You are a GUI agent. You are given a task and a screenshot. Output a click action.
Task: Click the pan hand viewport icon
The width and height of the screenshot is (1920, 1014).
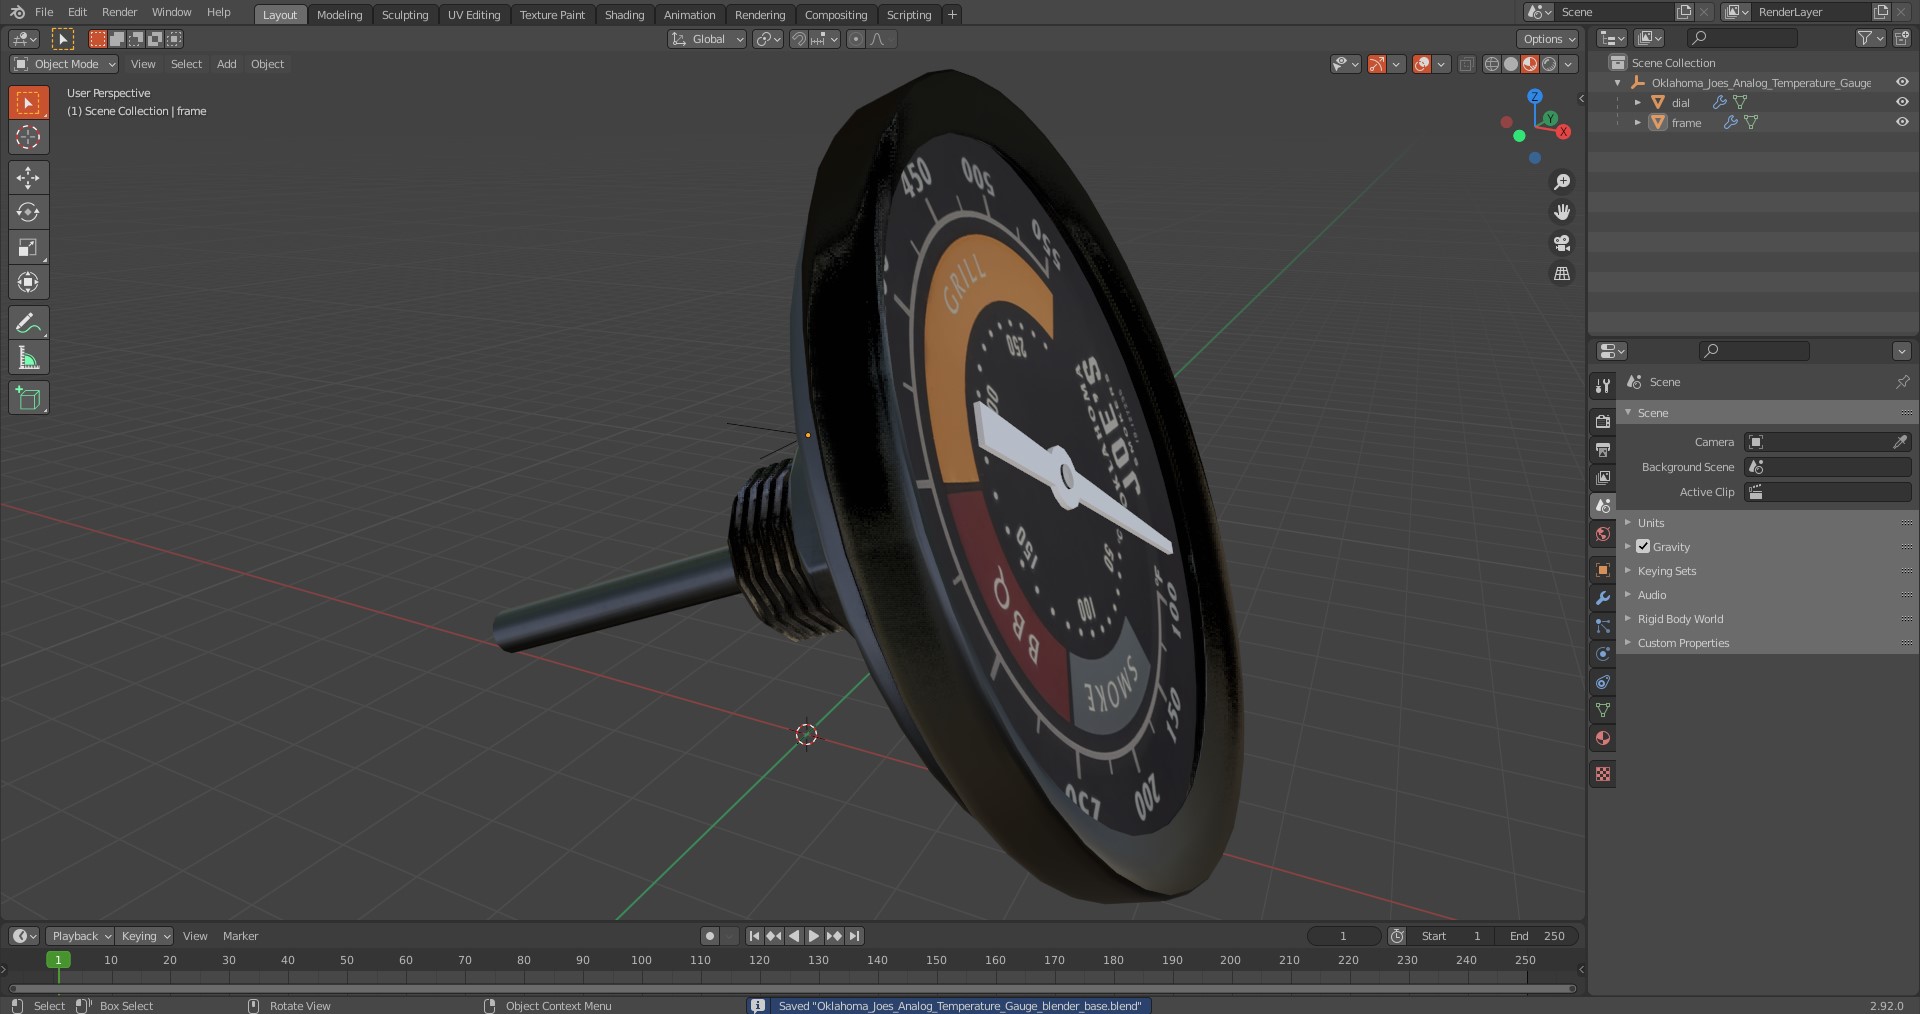pyautogui.click(x=1561, y=212)
